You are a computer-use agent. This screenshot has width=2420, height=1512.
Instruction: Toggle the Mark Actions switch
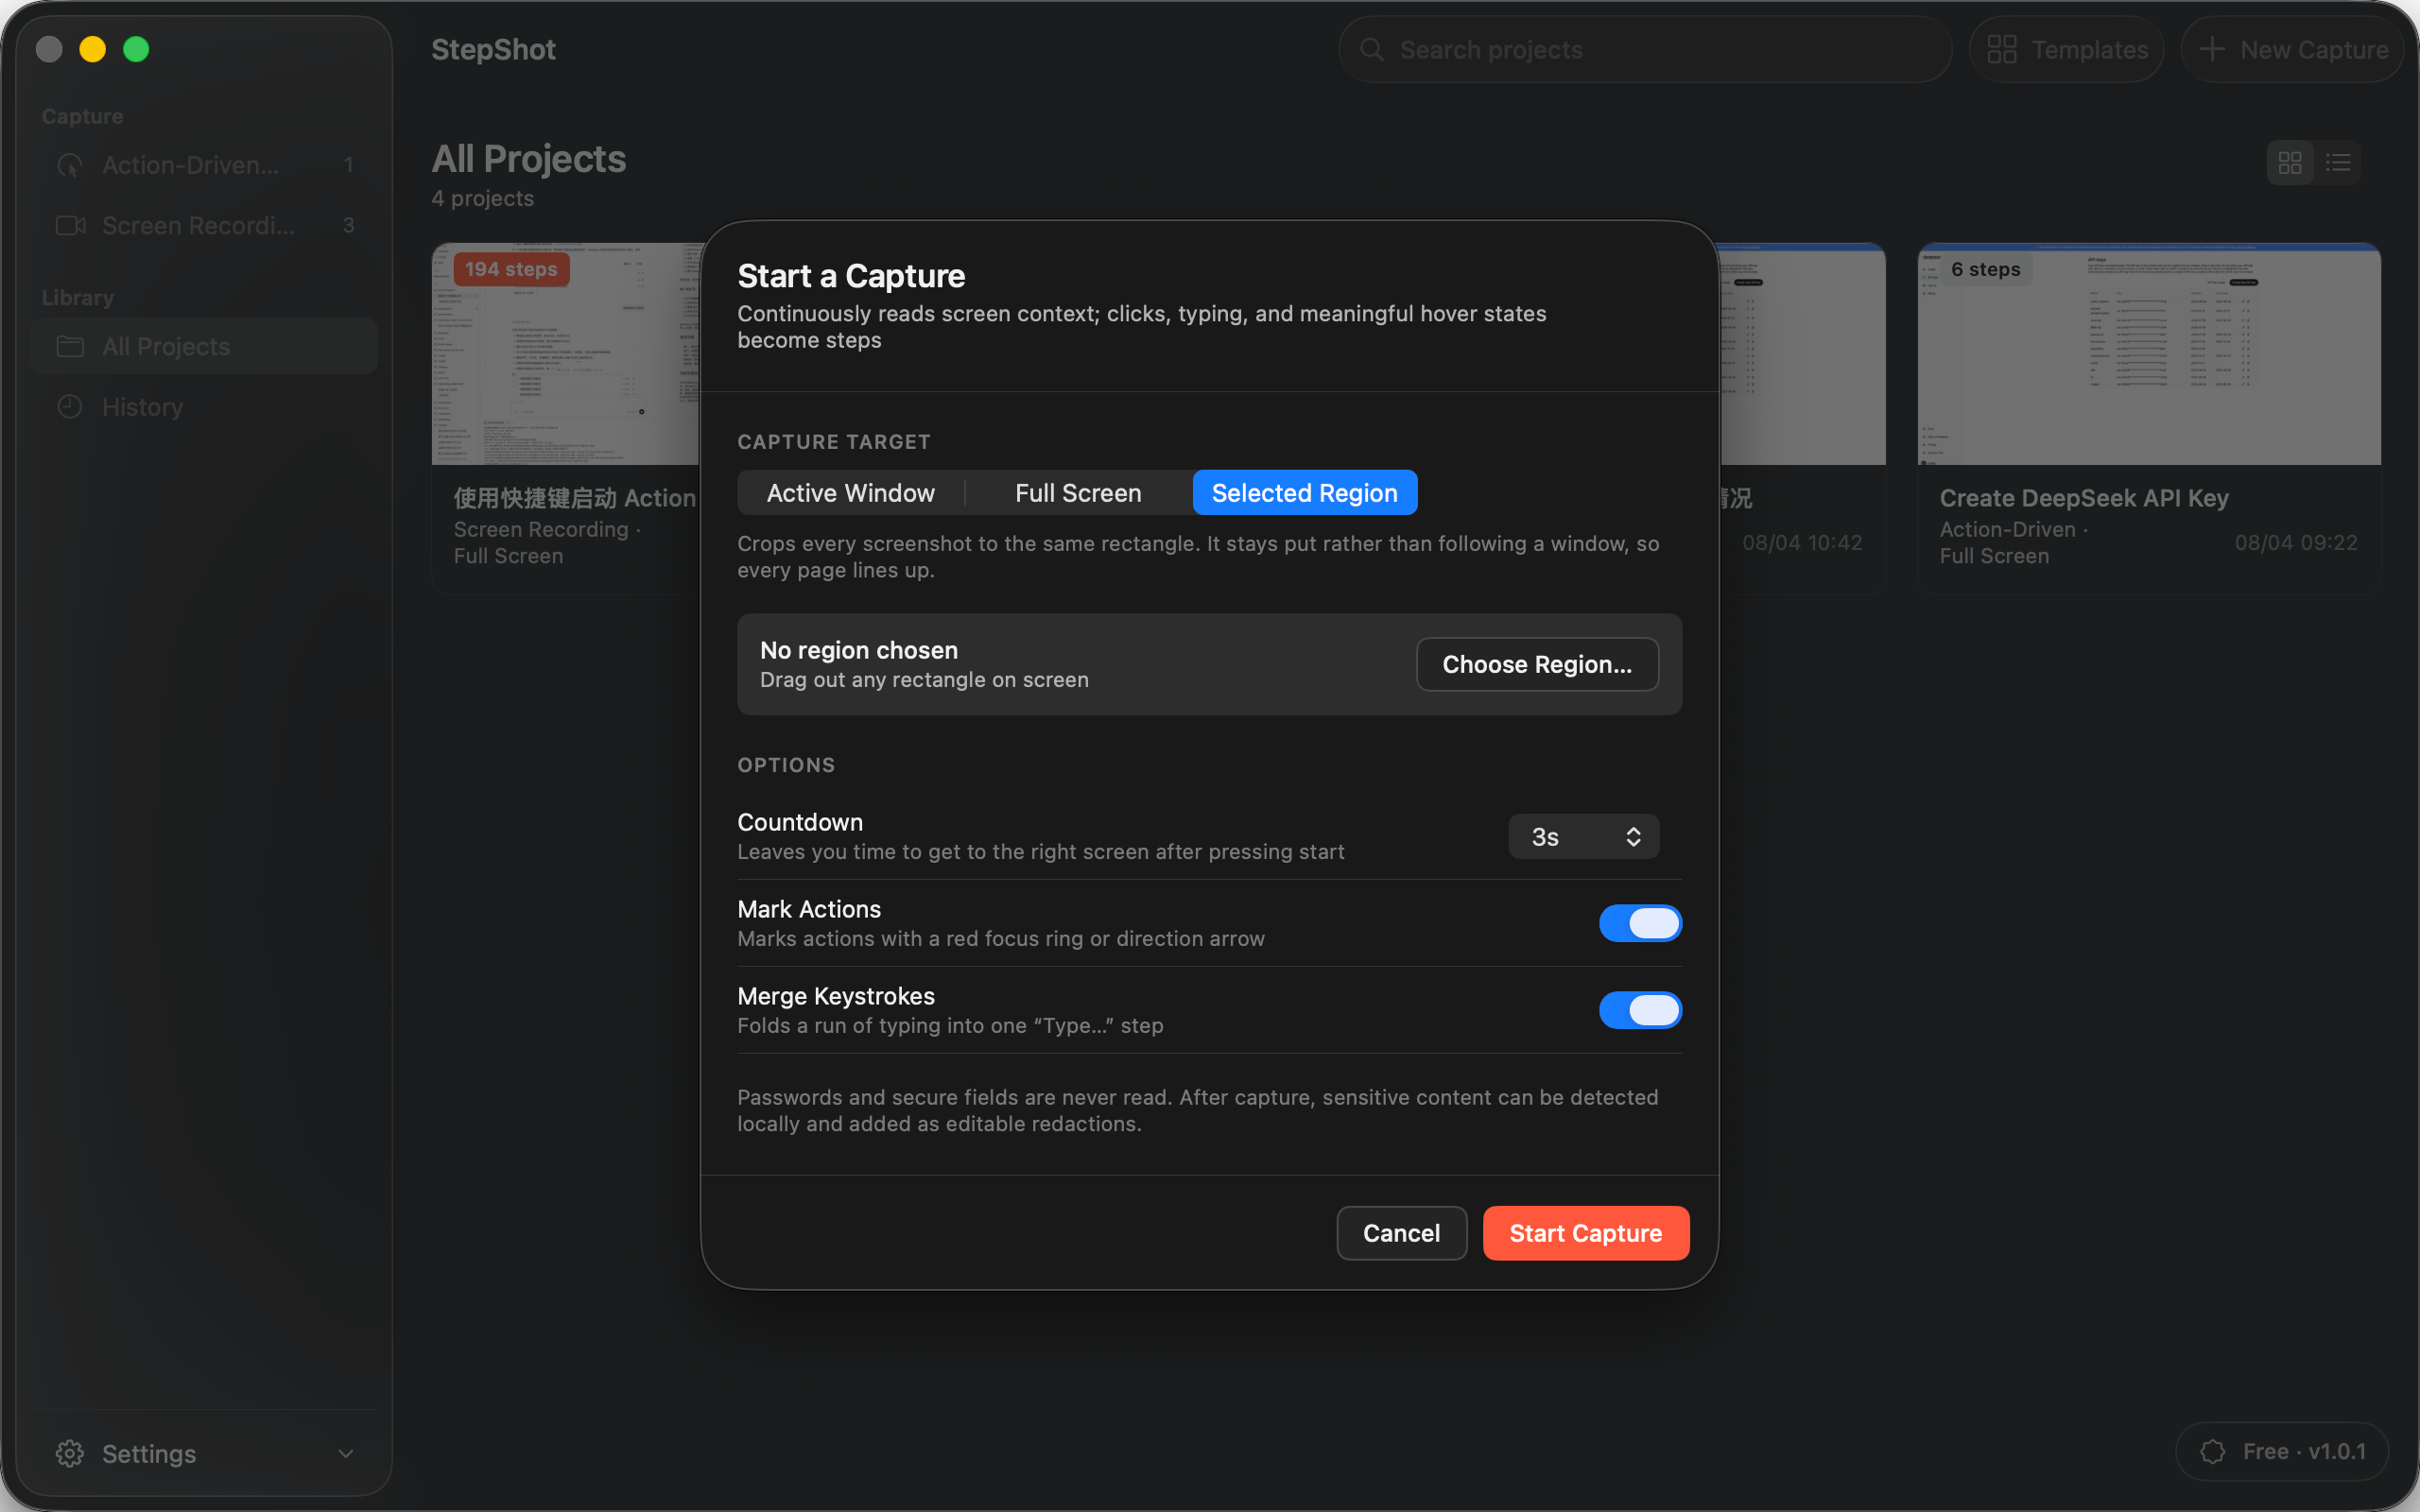coord(1639,923)
